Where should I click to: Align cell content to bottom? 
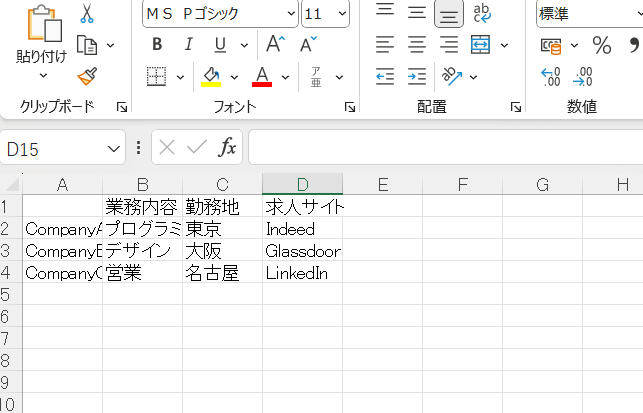449,14
